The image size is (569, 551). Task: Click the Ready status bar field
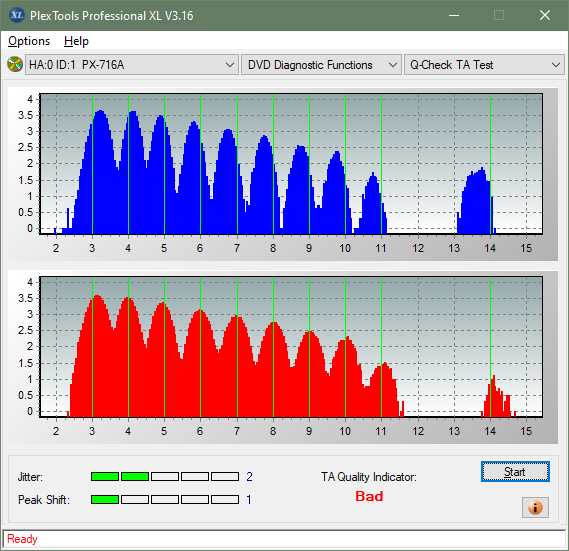click(x=284, y=539)
